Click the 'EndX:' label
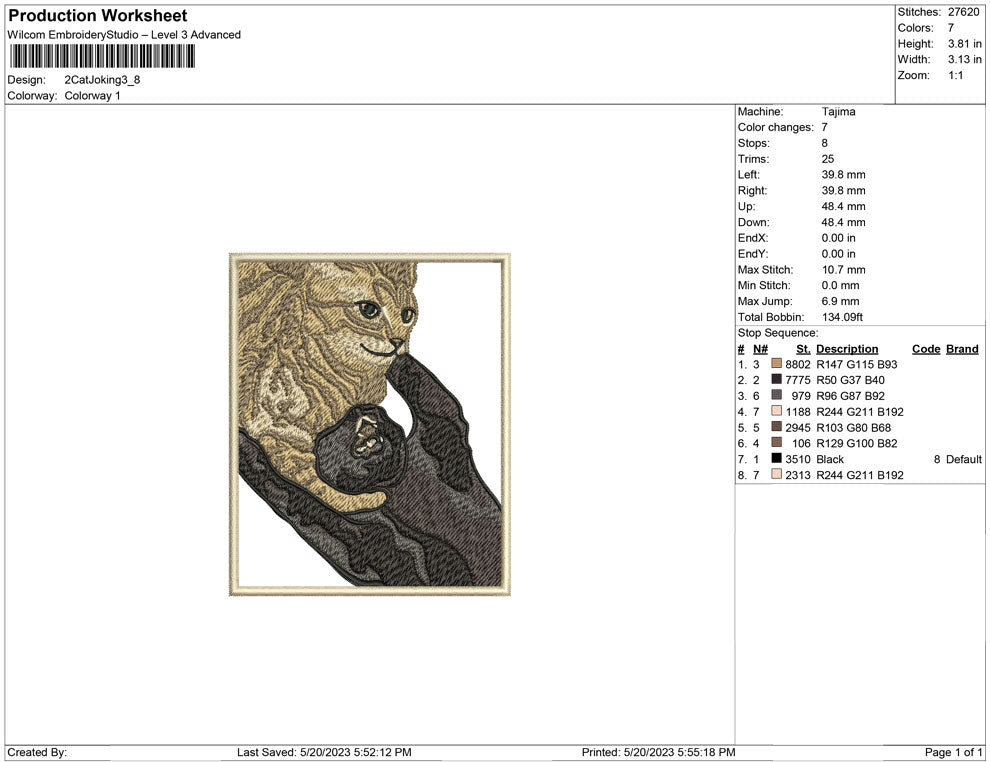990x762 pixels. click(753, 237)
